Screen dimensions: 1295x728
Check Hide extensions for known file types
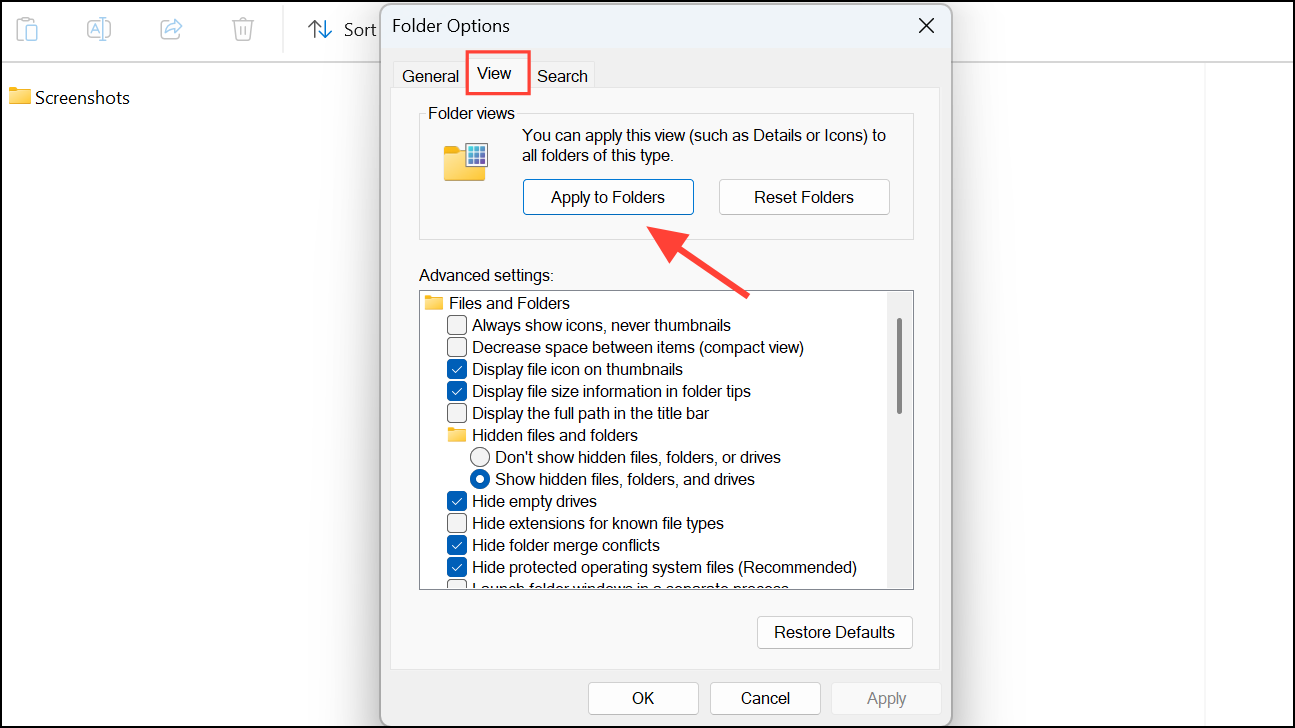coord(457,523)
